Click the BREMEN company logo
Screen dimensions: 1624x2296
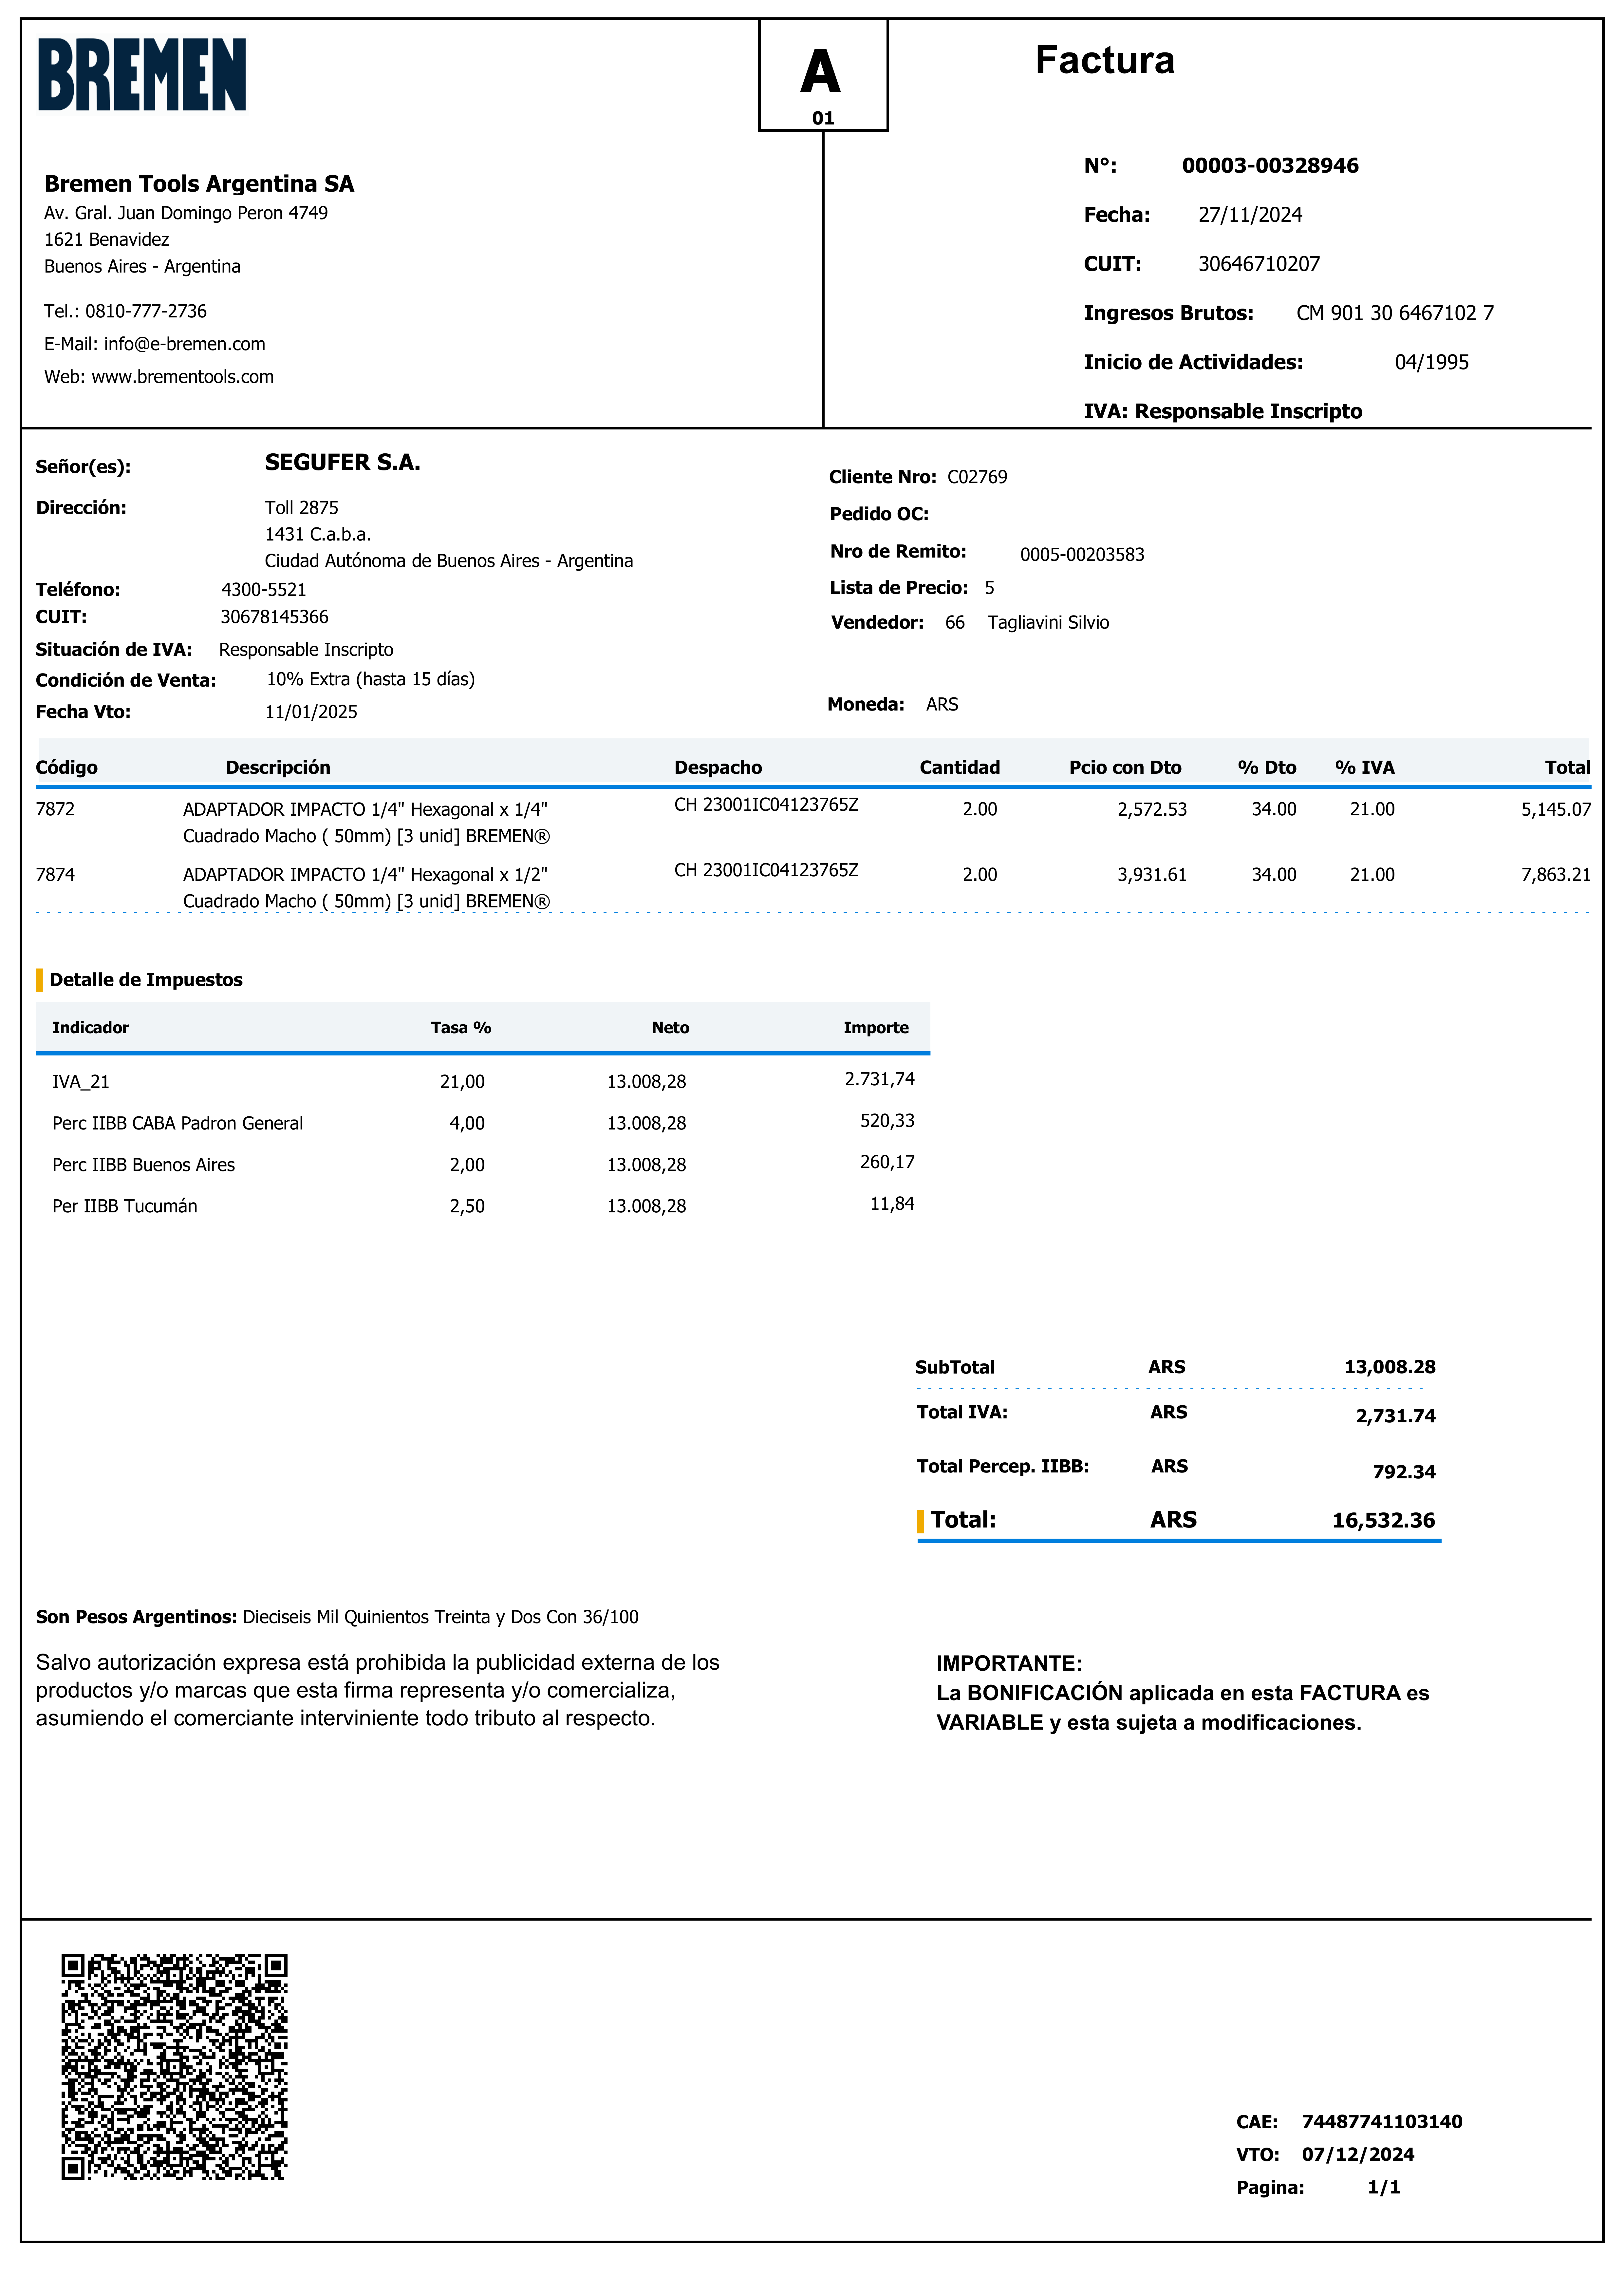point(142,75)
